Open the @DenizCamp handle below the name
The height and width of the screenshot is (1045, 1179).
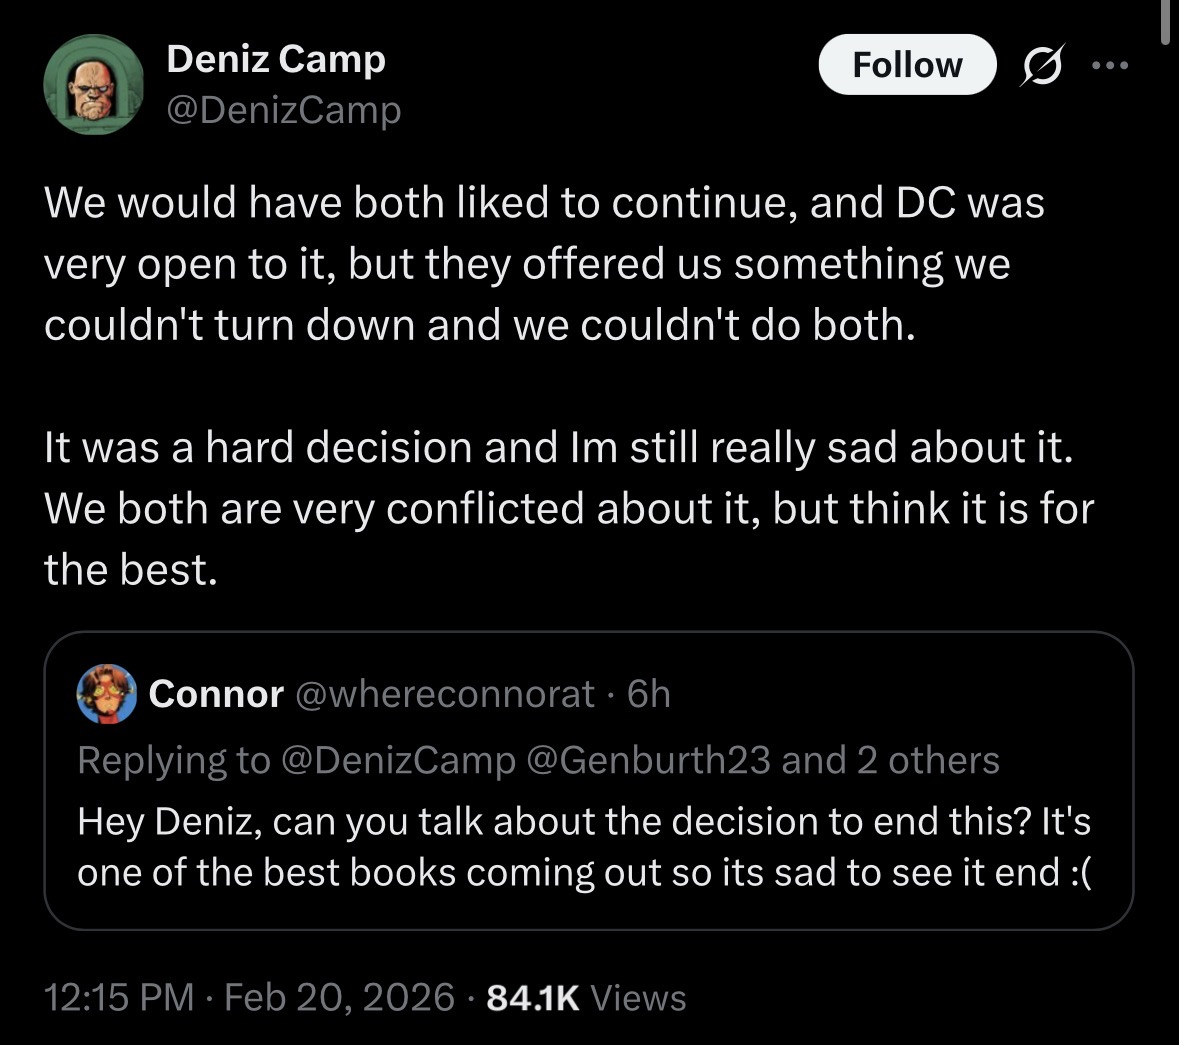[x=283, y=109]
